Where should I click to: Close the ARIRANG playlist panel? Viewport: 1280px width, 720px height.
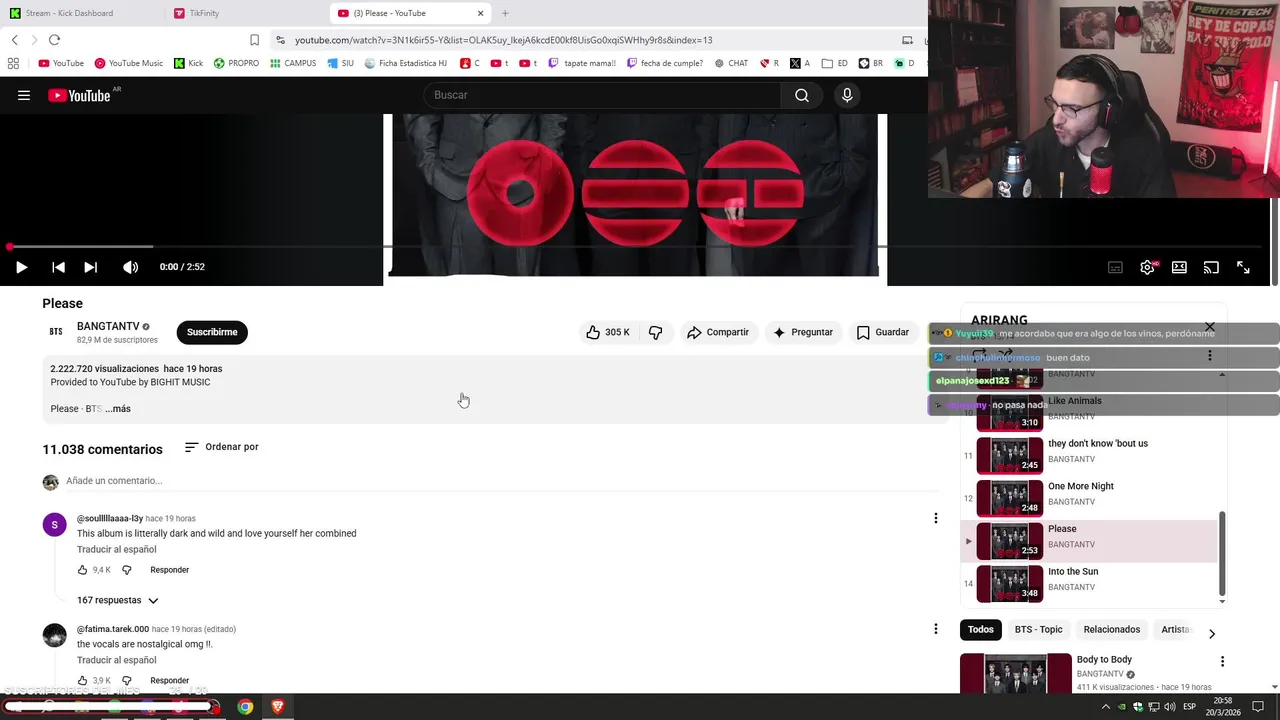1209,327
